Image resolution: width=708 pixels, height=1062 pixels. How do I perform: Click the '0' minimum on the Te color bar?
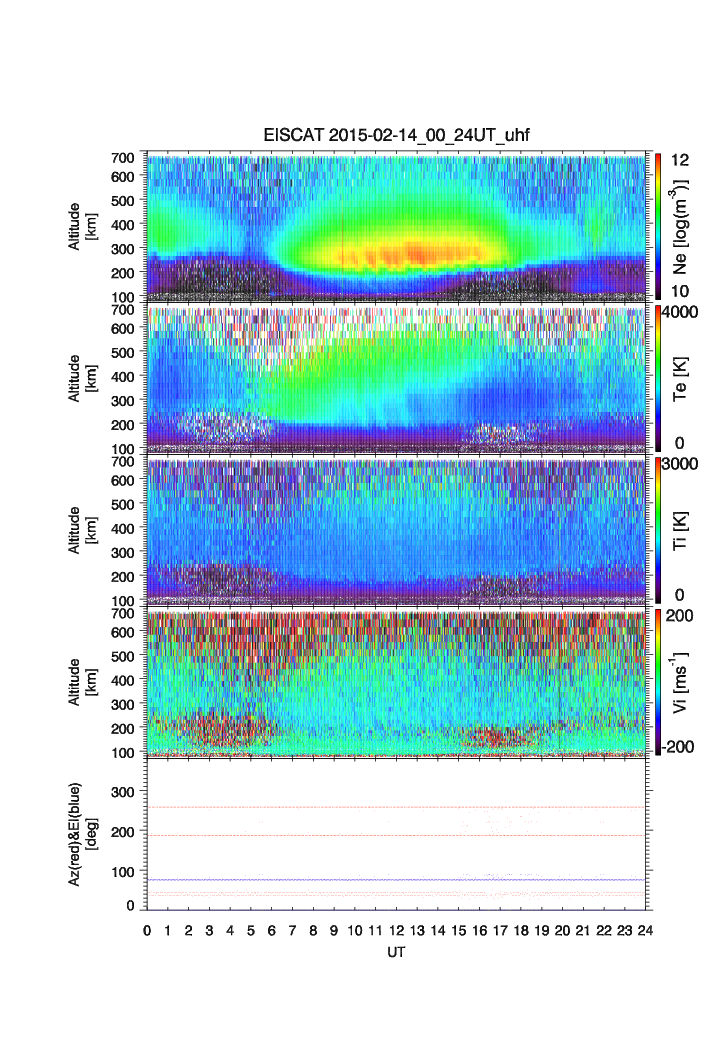680,443
